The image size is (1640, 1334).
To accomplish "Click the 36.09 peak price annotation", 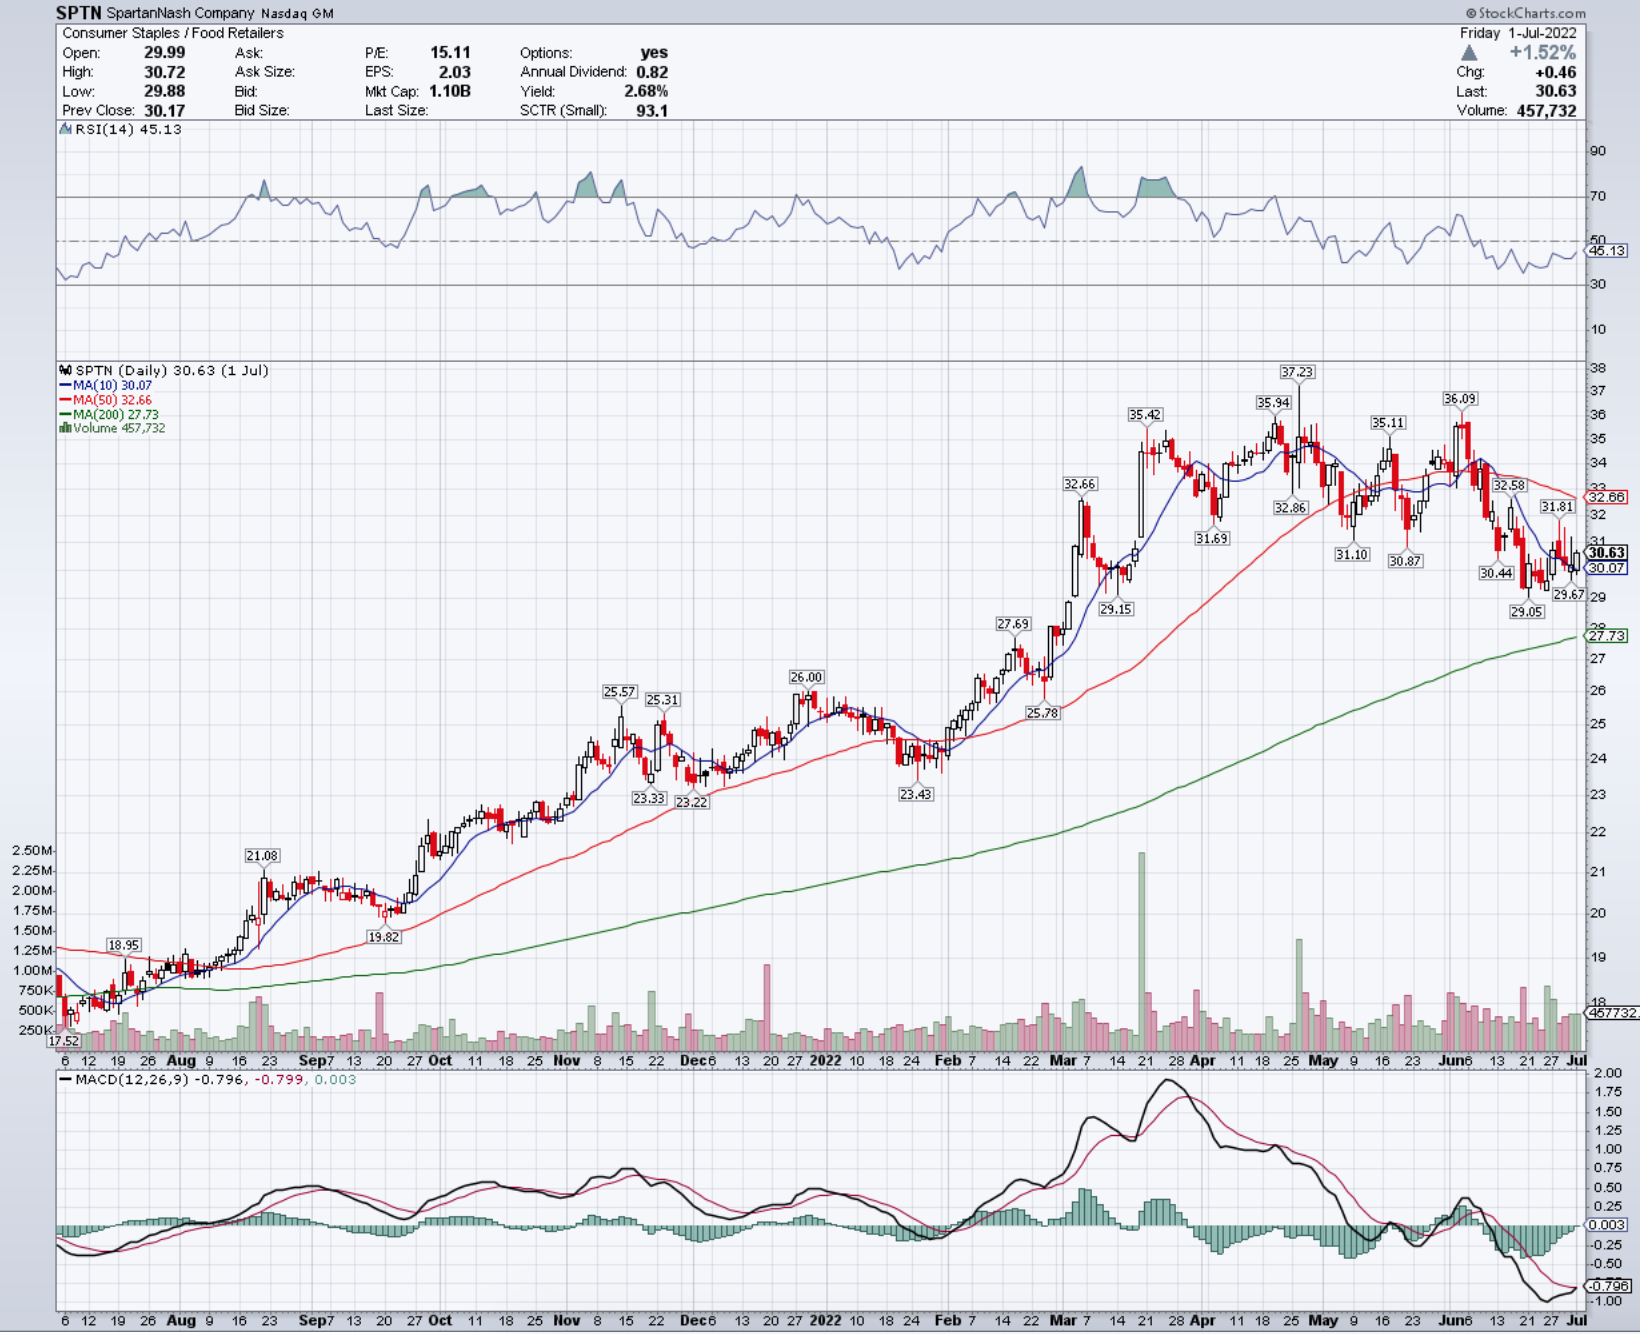I will click(x=1460, y=399).
